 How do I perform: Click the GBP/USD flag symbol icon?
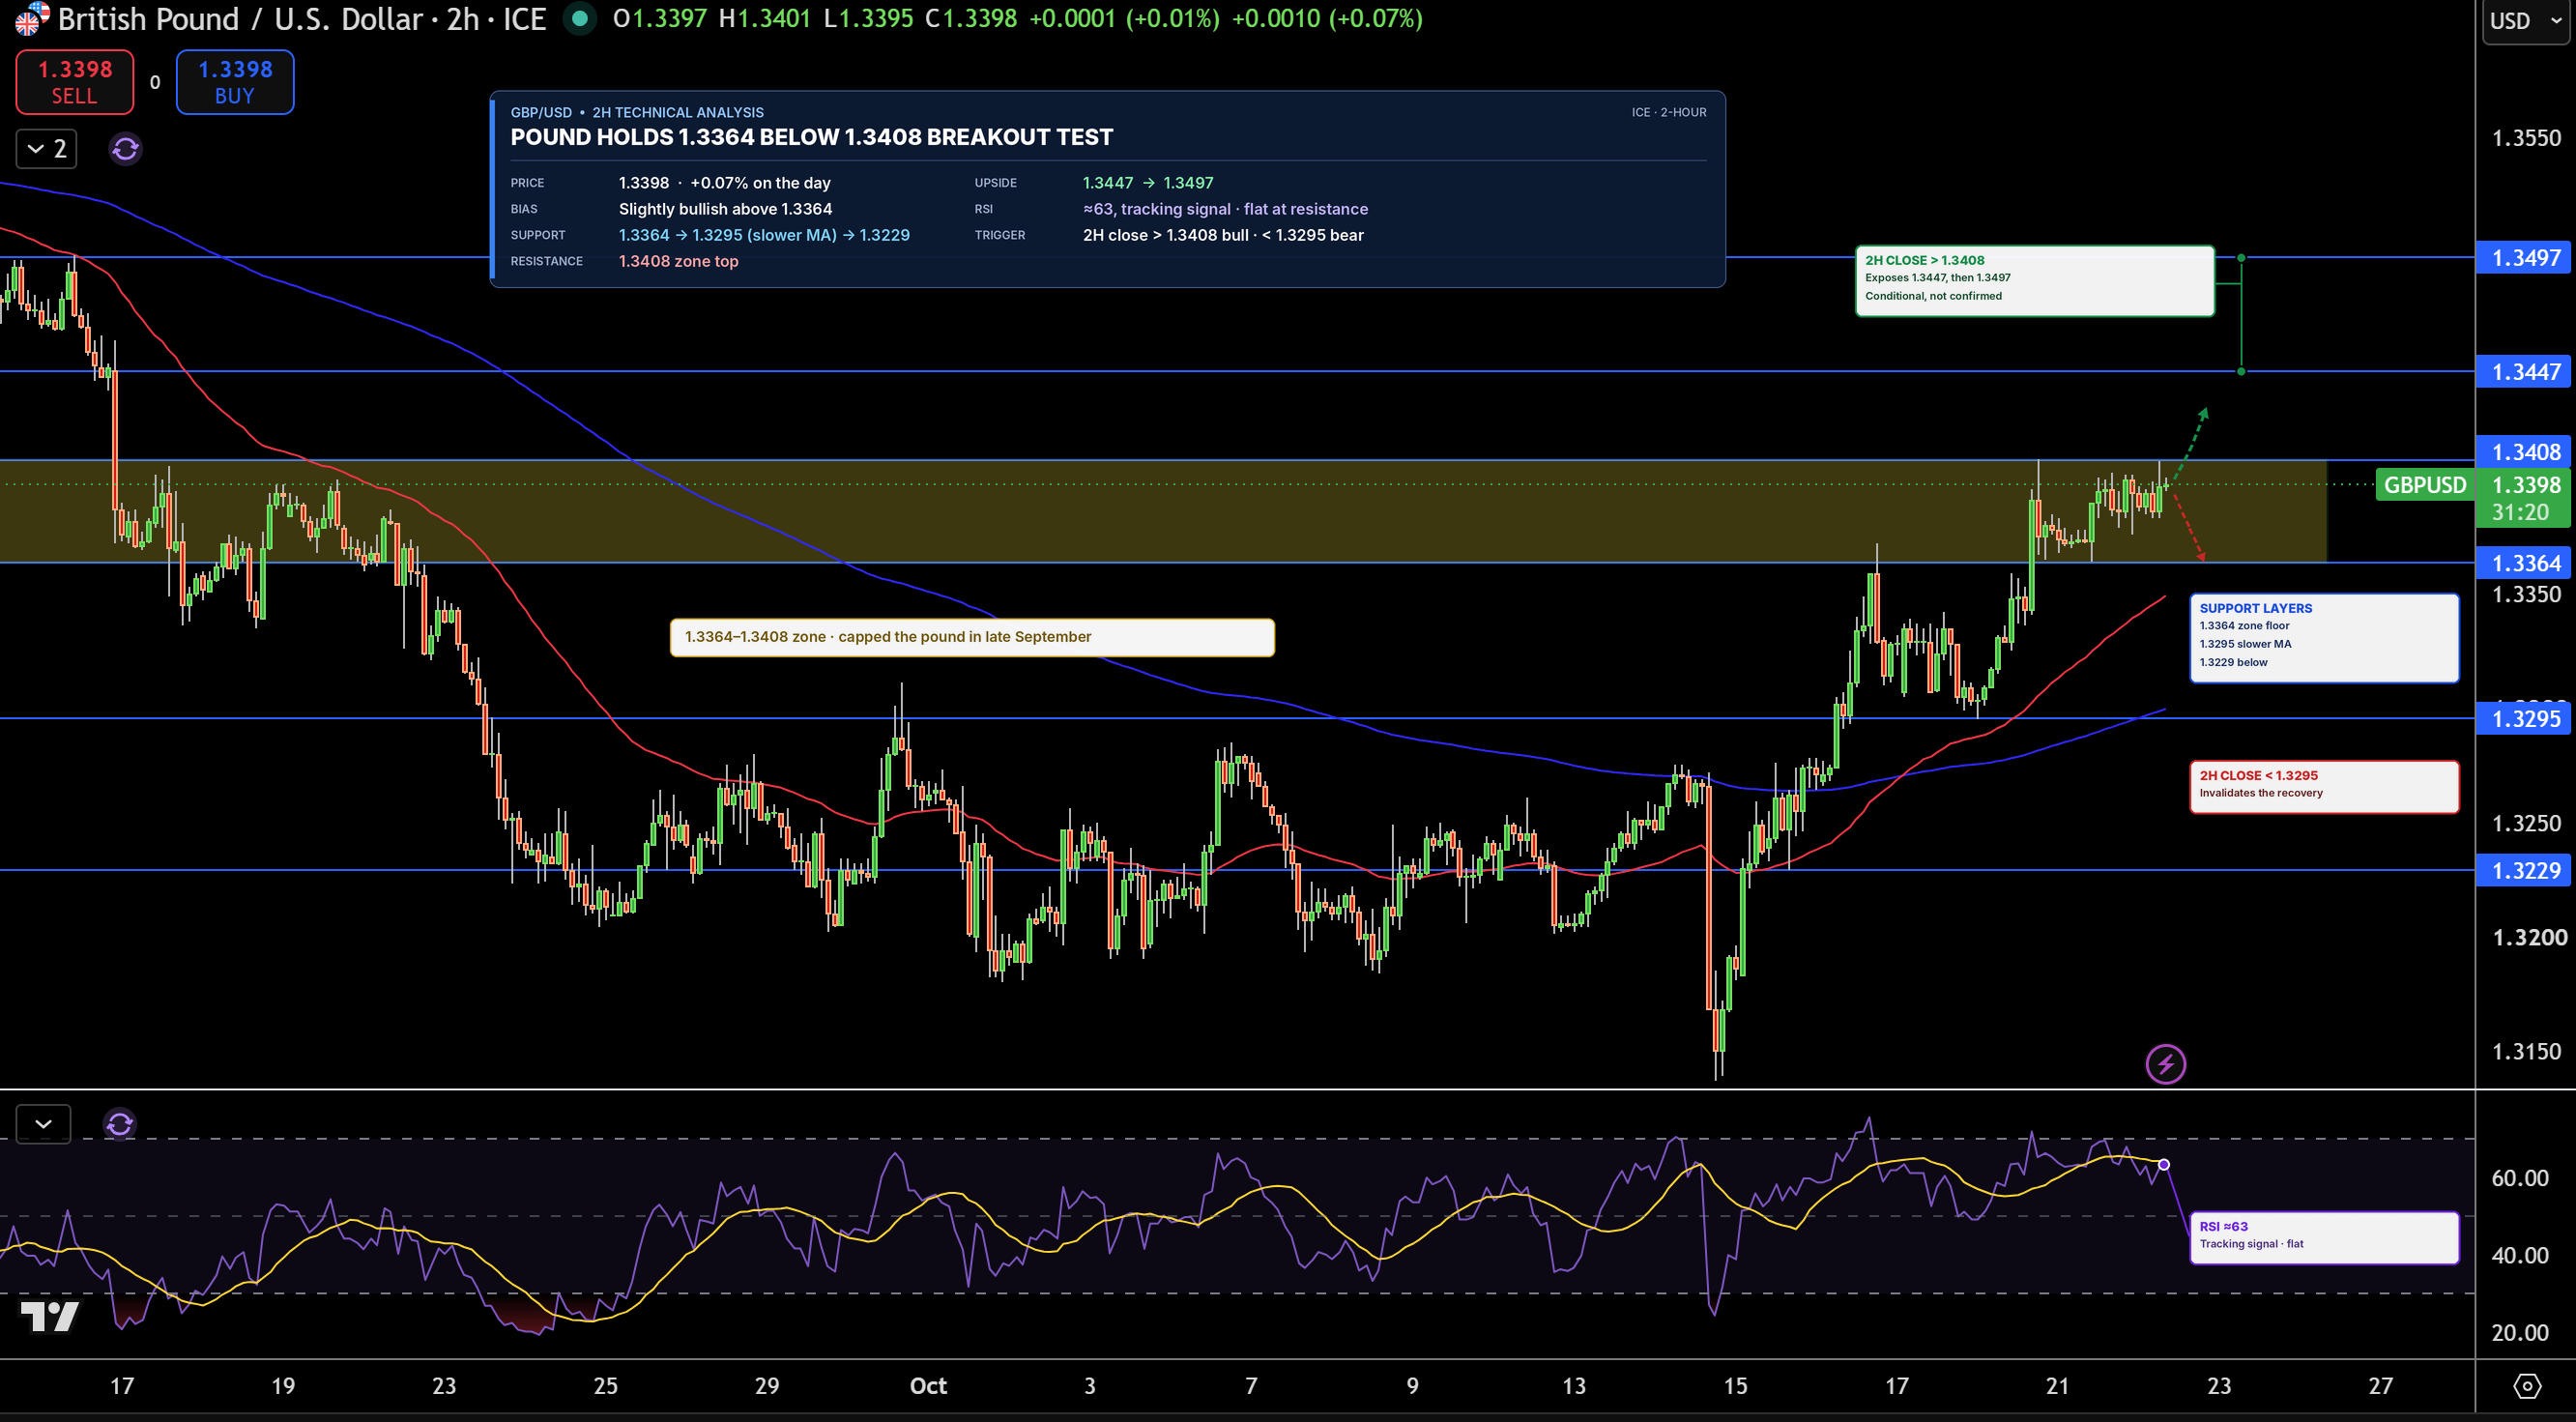[x=30, y=18]
